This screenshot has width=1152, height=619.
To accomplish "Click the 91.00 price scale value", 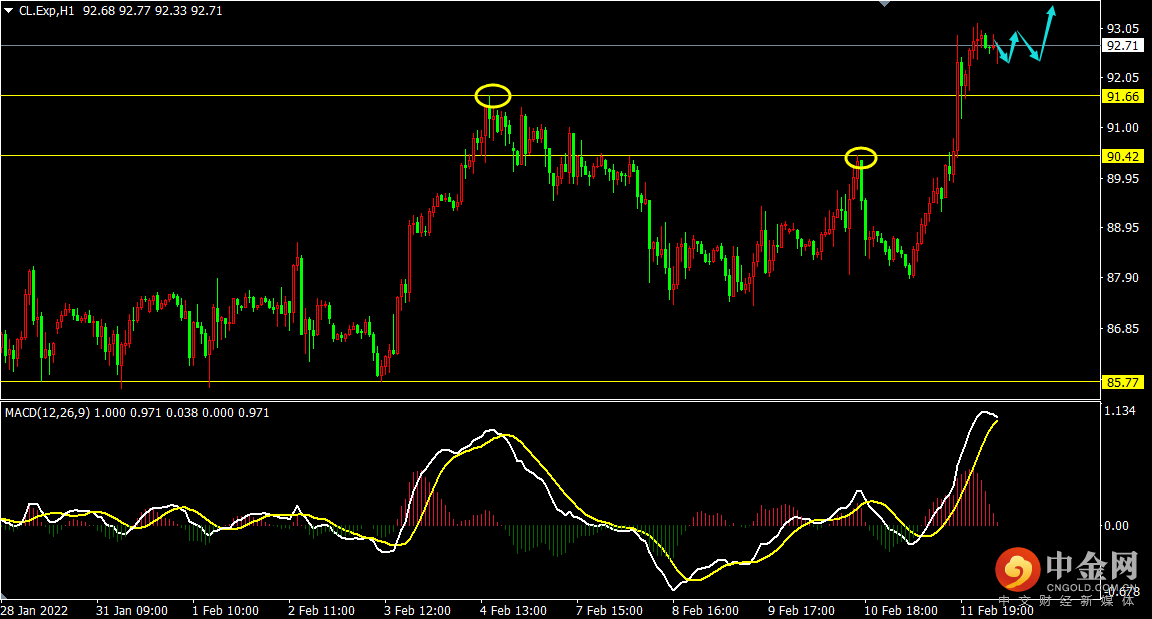I will pos(1123,128).
